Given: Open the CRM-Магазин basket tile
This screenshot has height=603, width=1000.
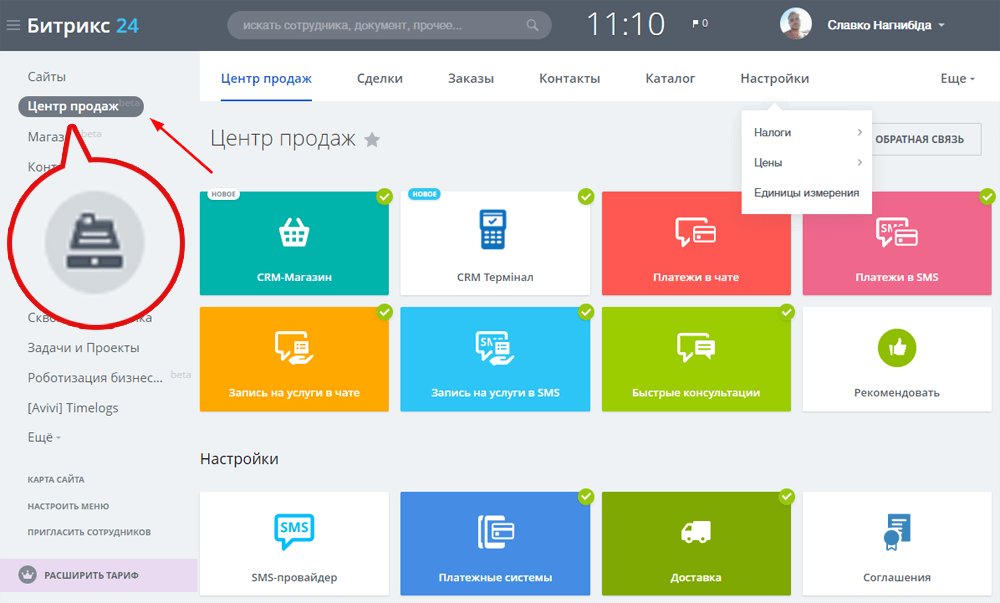Looking at the screenshot, I should [x=294, y=243].
